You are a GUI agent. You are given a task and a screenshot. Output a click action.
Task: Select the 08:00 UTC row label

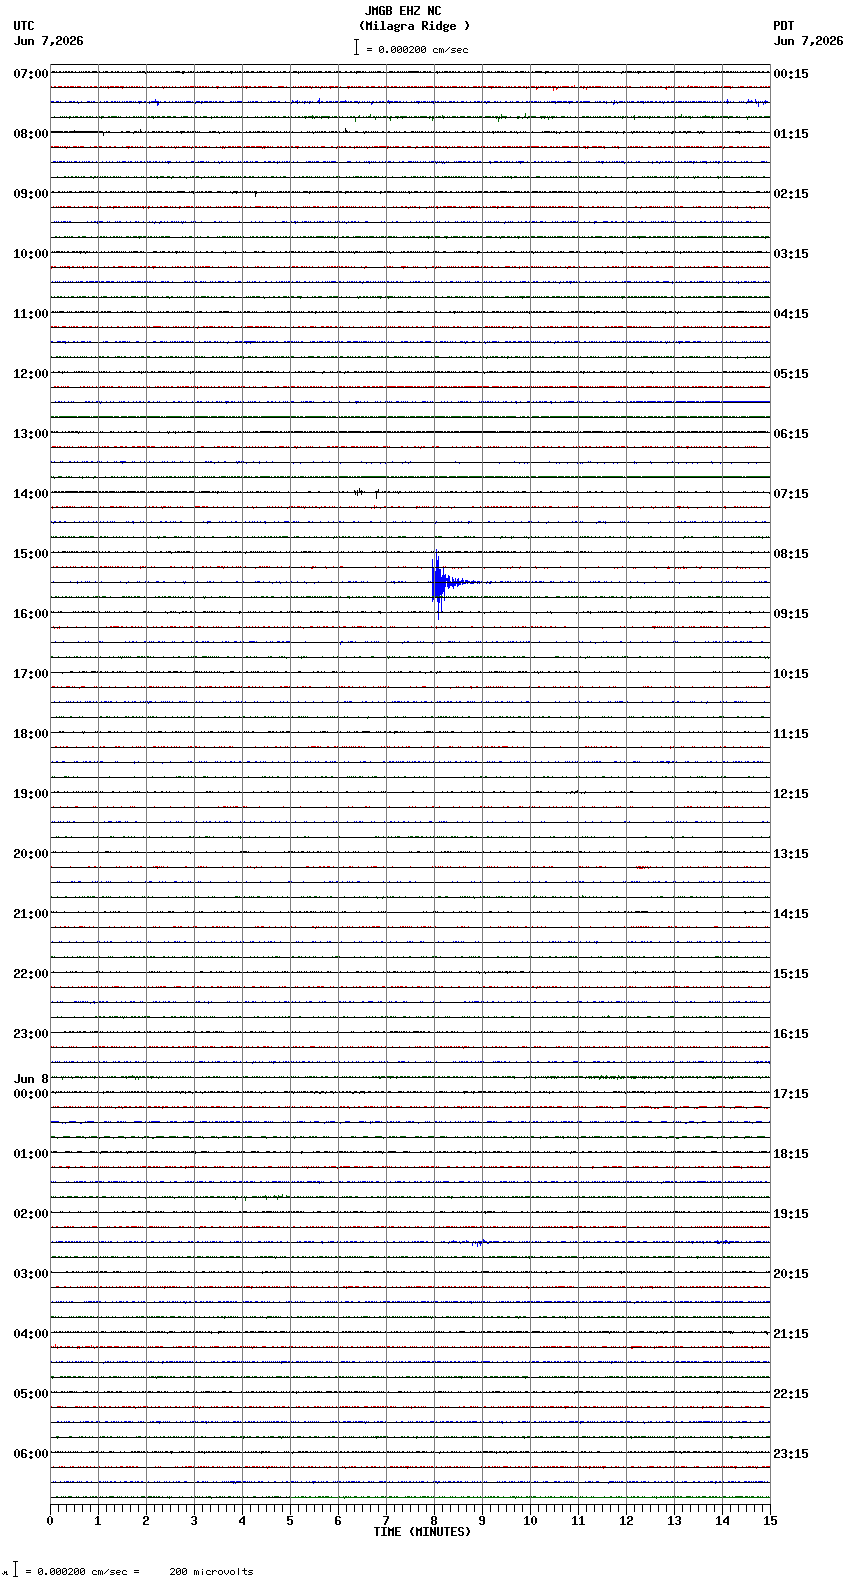pyautogui.click(x=31, y=134)
